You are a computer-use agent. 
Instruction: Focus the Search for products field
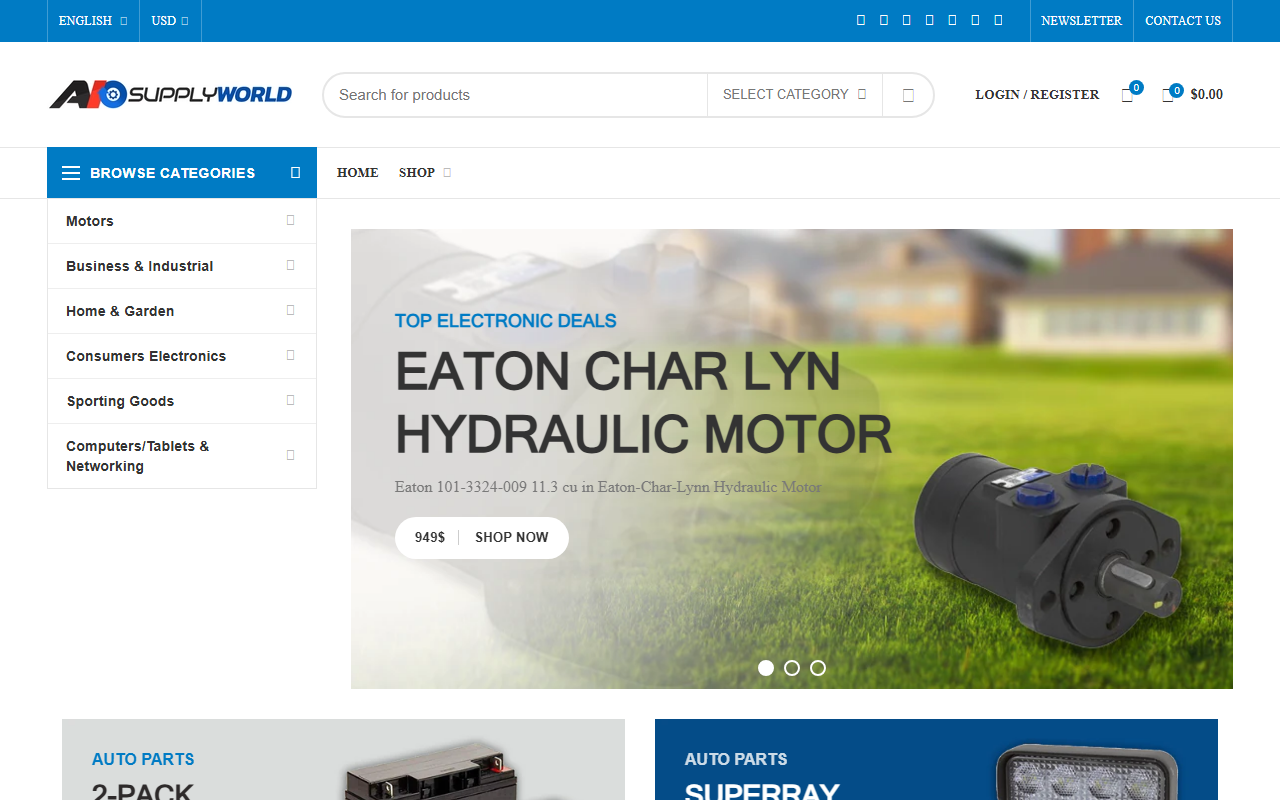[x=515, y=95]
